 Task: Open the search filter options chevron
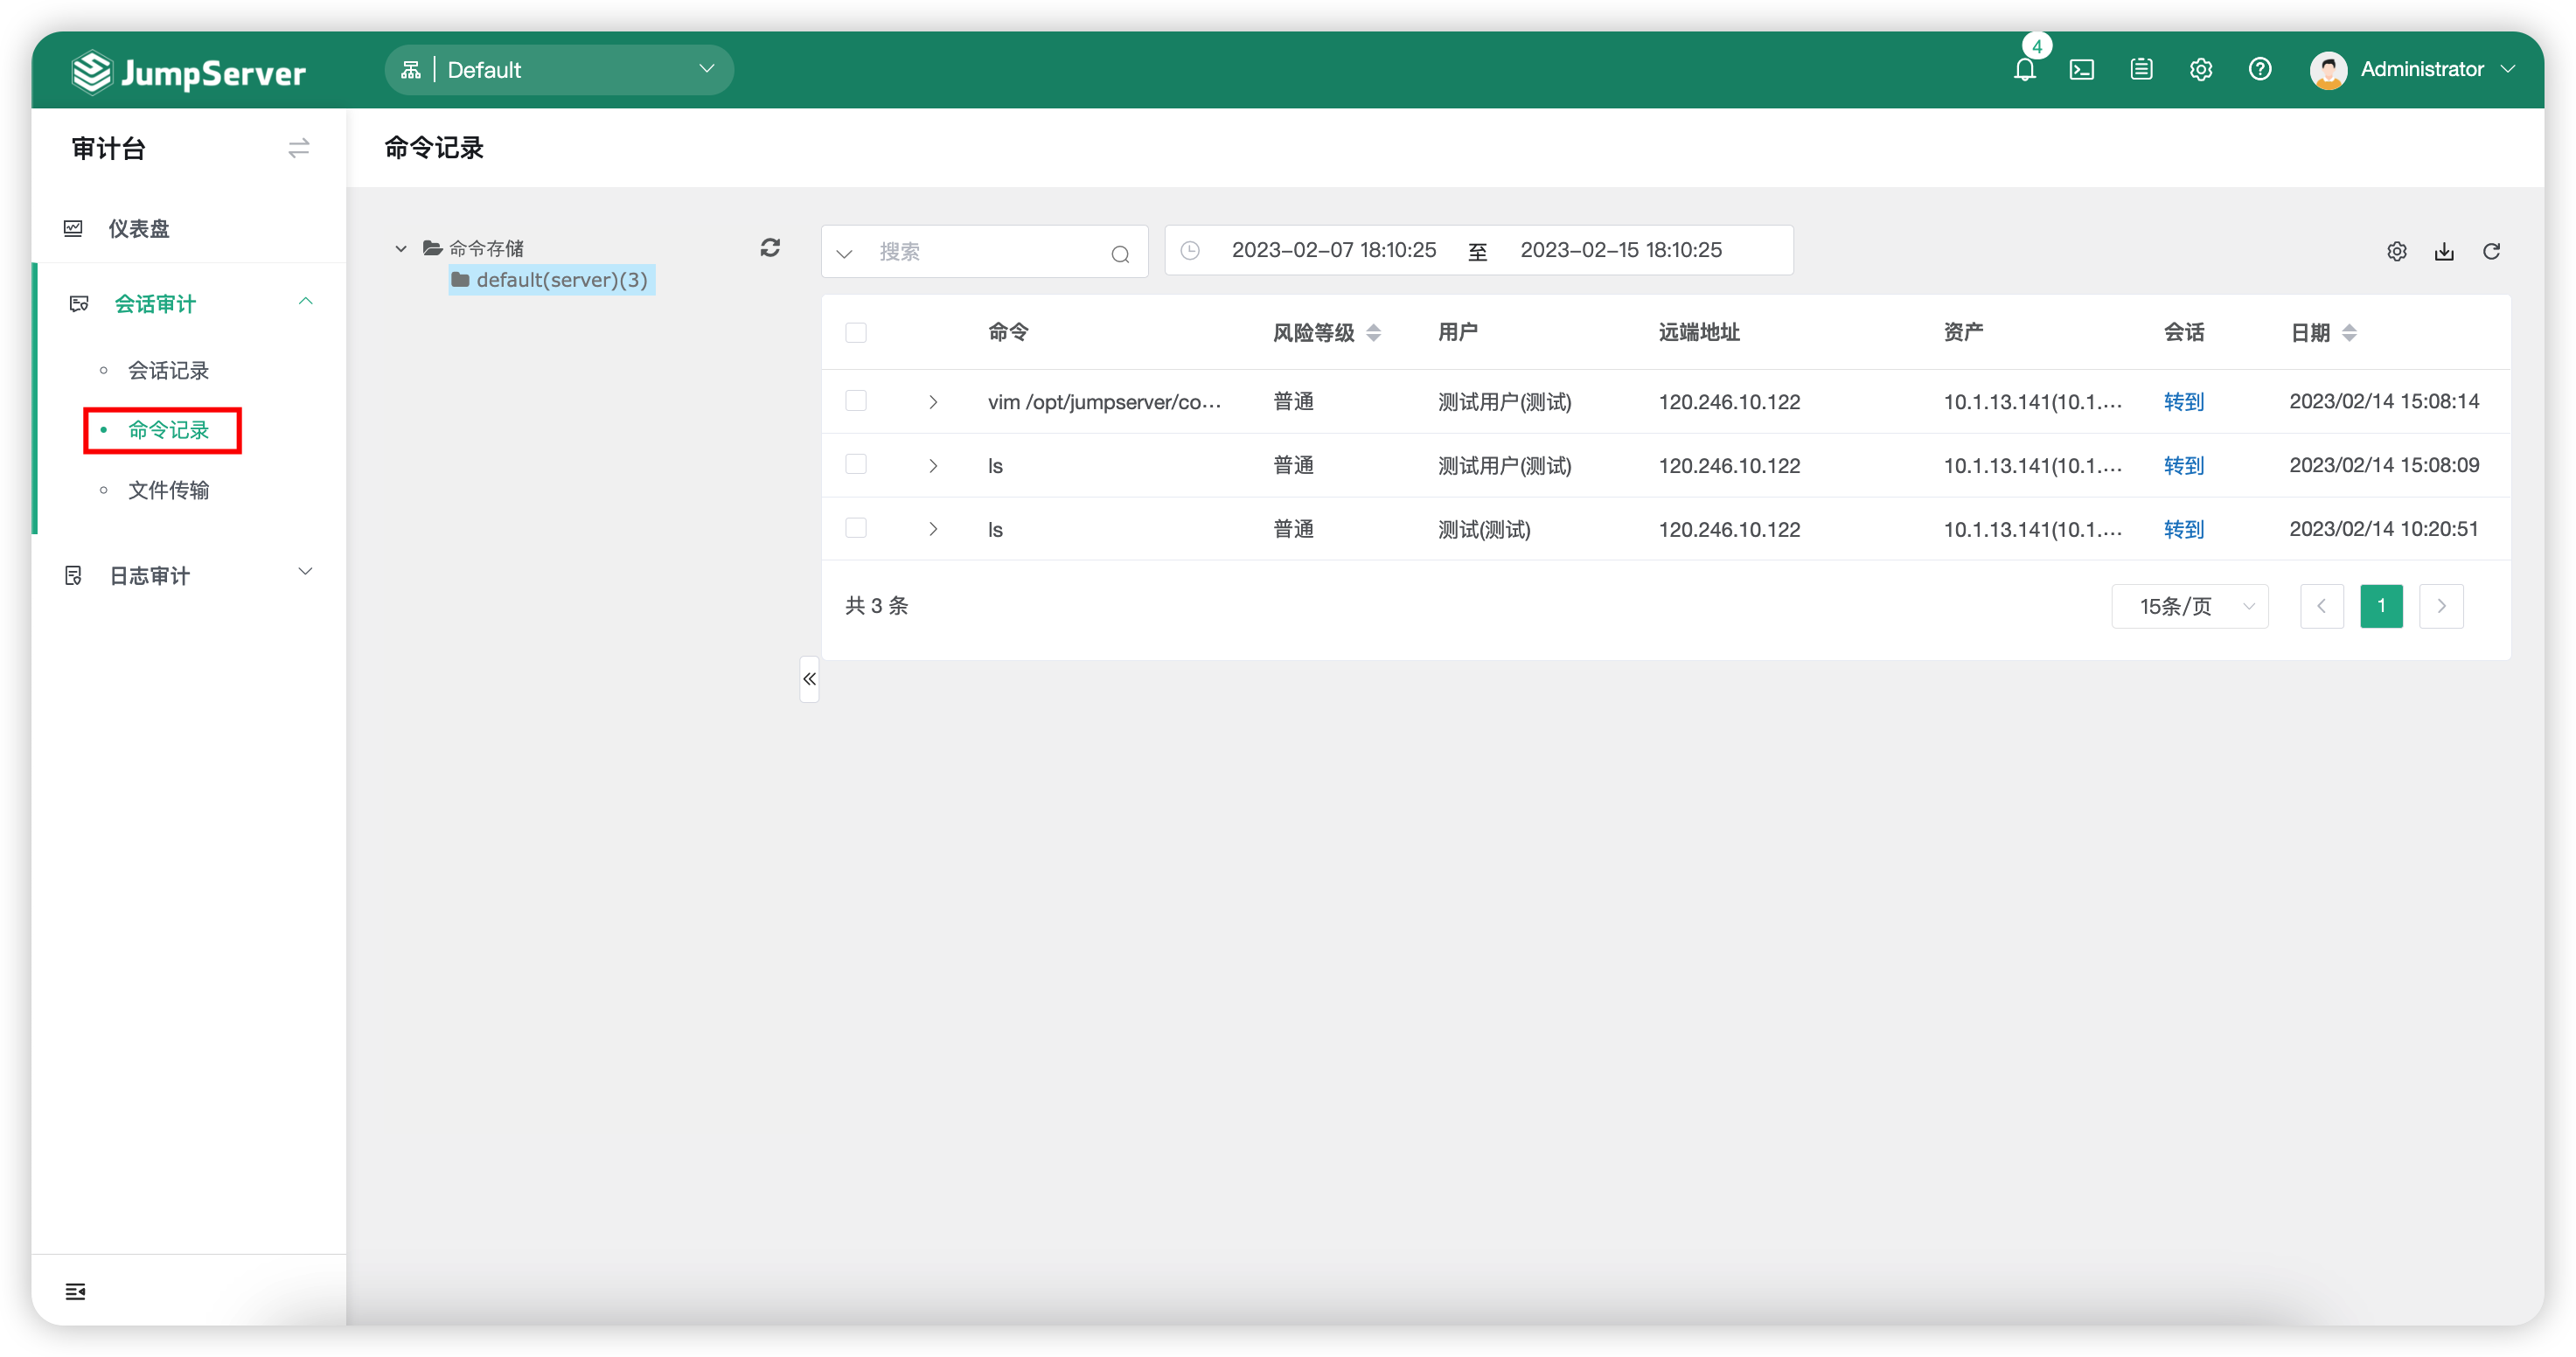click(x=845, y=253)
